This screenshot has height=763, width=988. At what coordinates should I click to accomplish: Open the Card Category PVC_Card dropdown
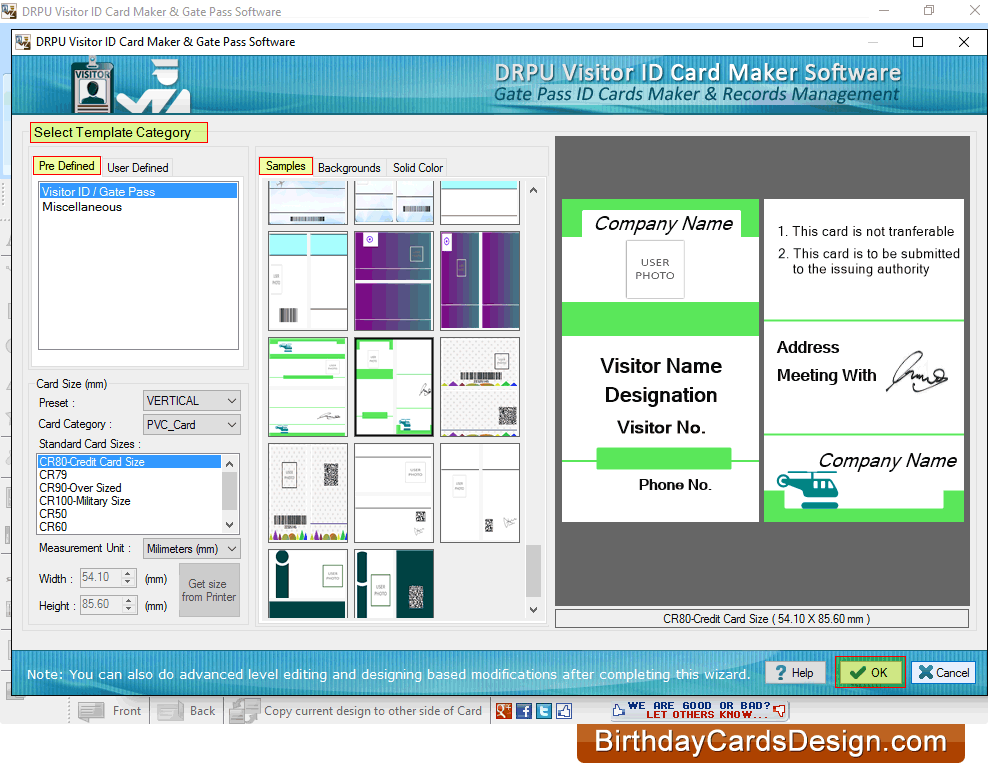click(x=192, y=425)
